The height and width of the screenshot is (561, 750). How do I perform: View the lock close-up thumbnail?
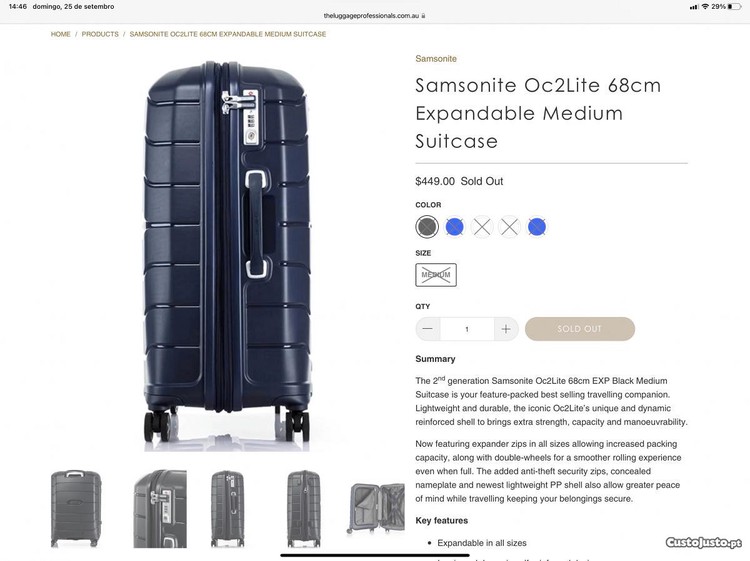[x=159, y=508]
